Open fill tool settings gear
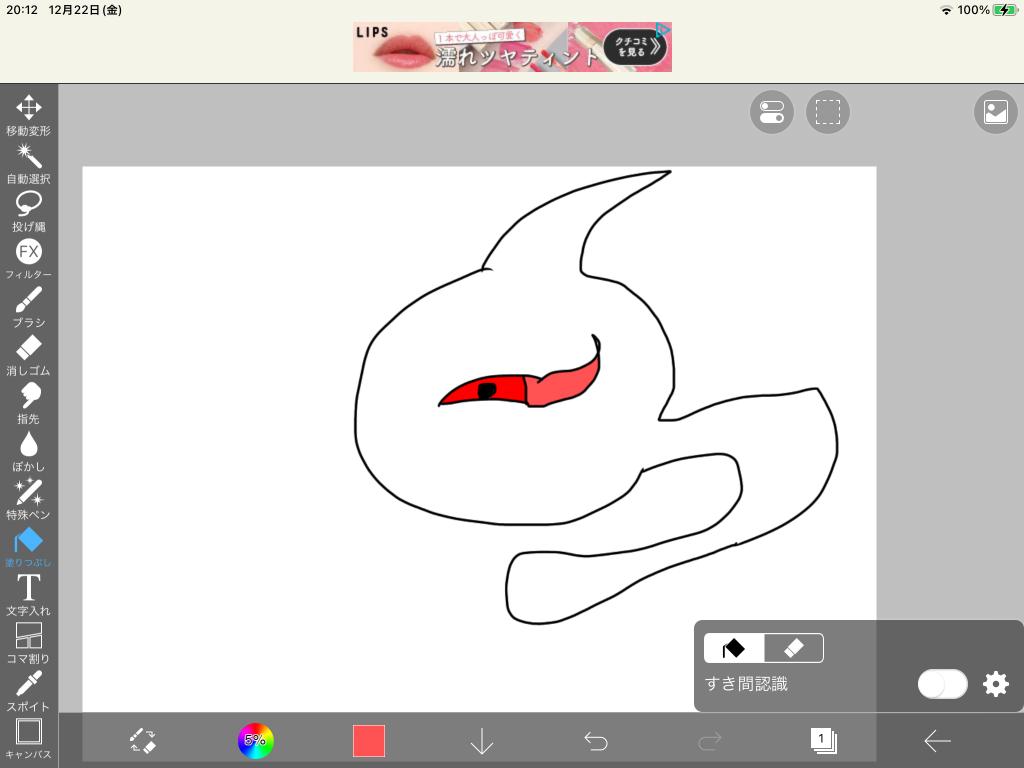Image resolution: width=1024 pixels, height=768 pixels. [996, 684]
